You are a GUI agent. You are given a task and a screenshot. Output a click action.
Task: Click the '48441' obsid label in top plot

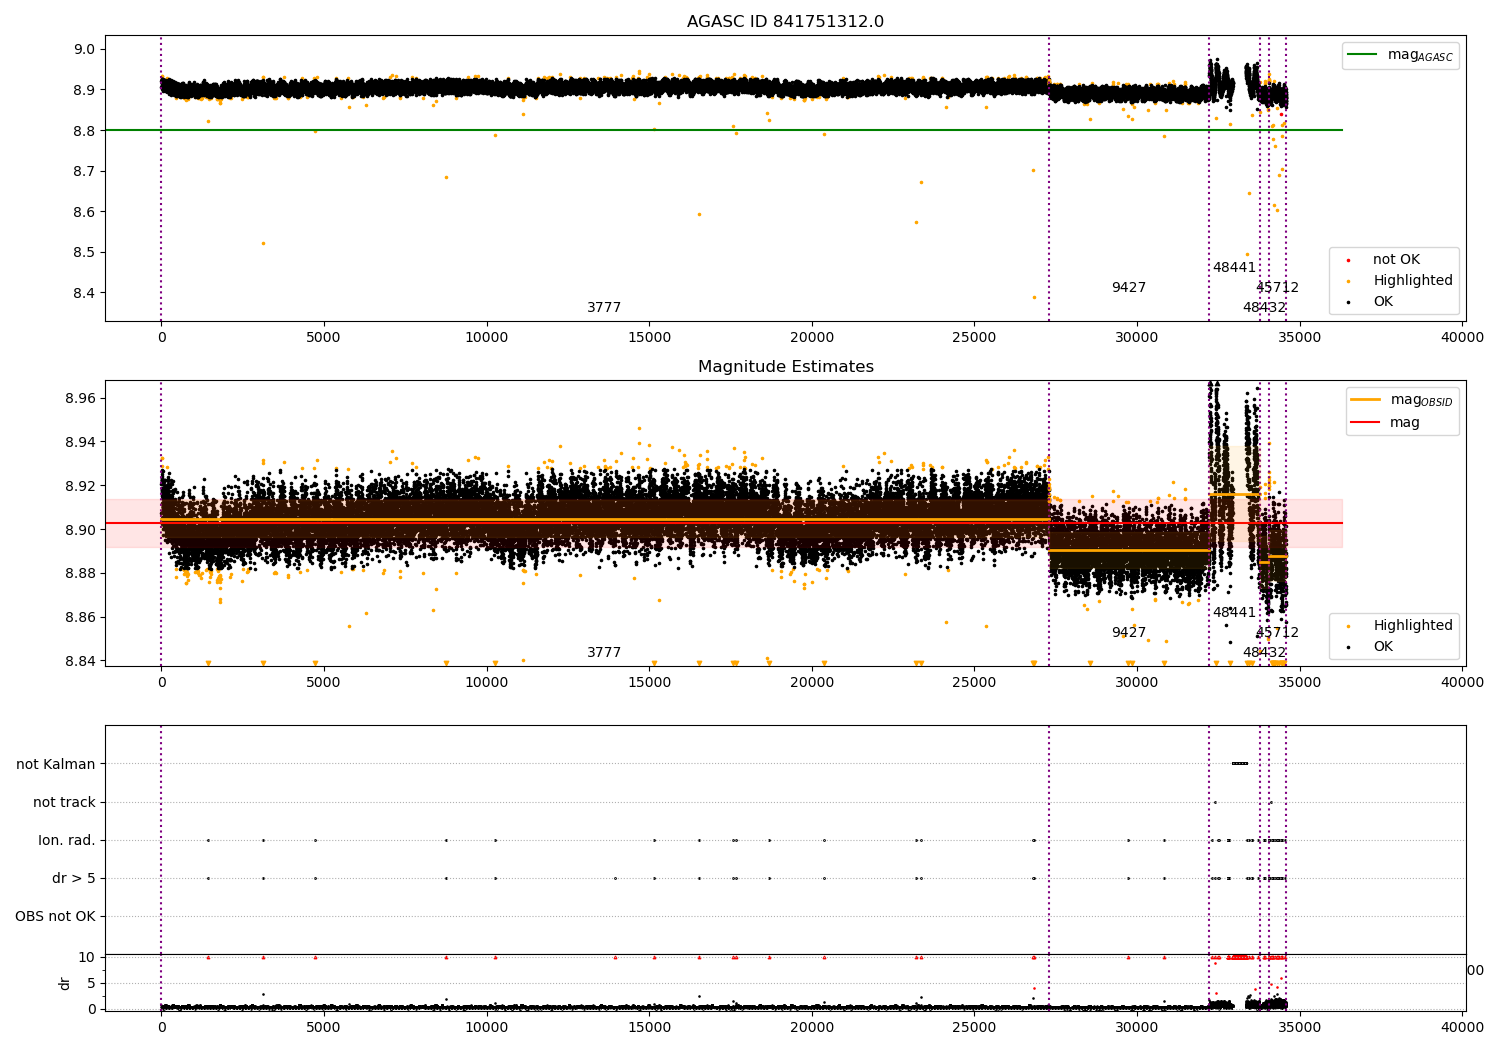1234,267
